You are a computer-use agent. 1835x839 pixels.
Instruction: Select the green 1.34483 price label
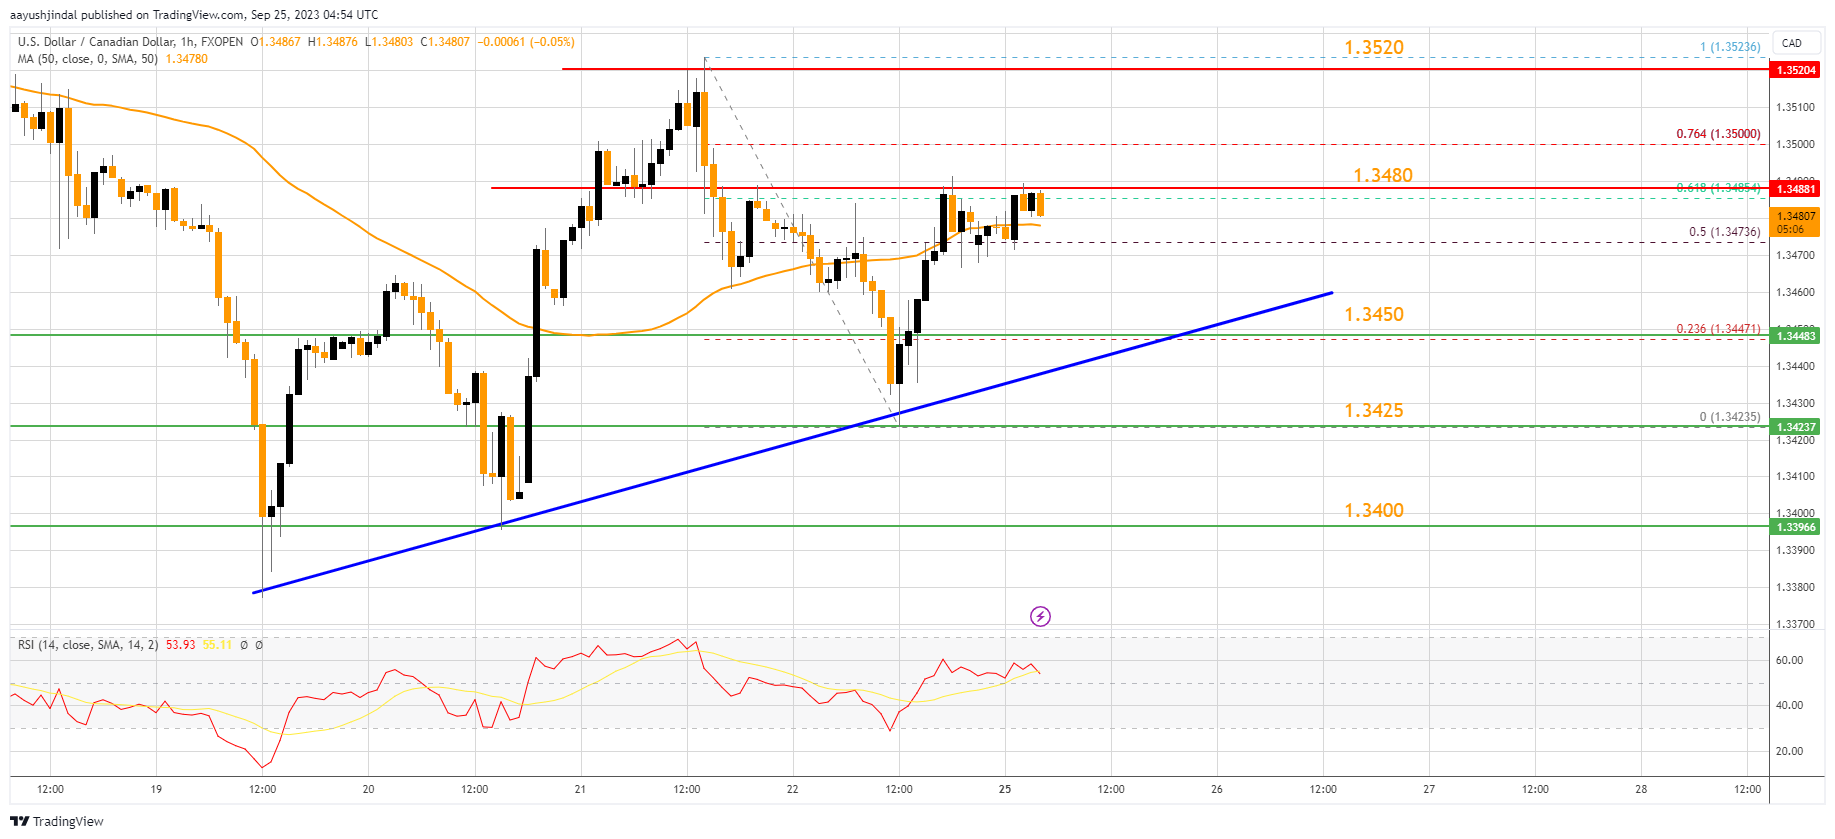tap(1795, 336)
